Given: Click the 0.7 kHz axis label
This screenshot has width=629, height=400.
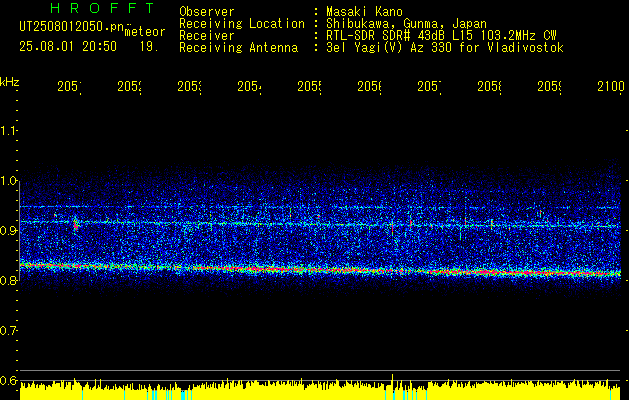Looking at the screenshot, I should (x=8, y=331).
